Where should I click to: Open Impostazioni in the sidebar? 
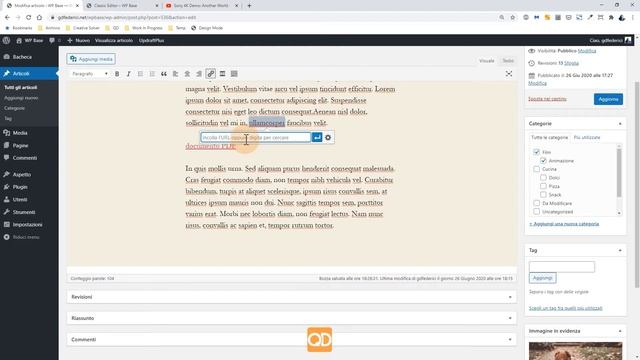click(x=27, y=224)
